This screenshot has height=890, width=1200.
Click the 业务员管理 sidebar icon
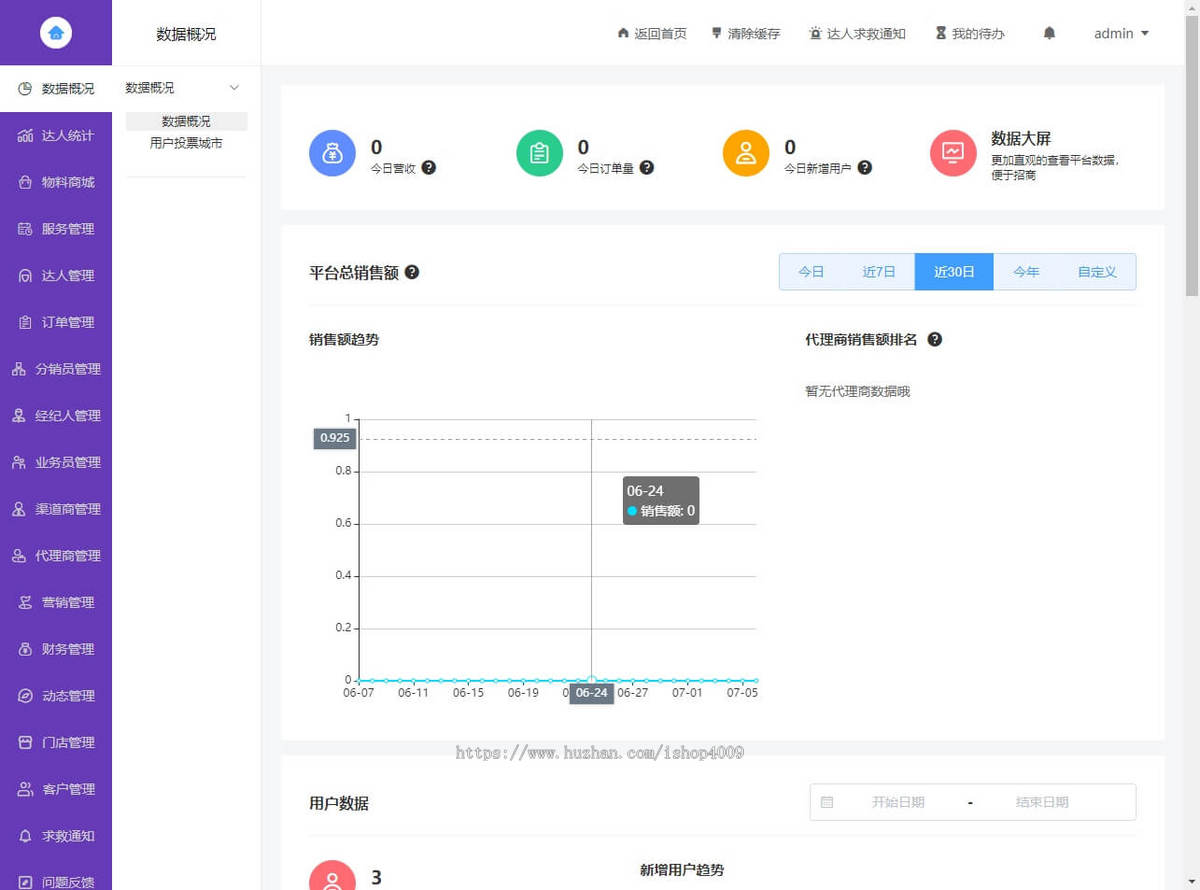tap(18, 462)
